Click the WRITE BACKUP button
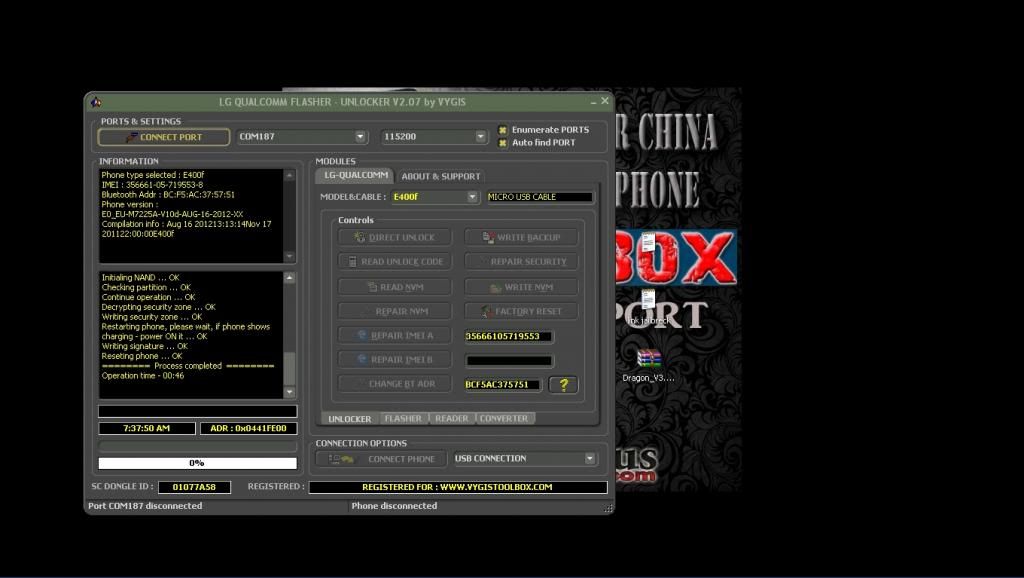The image size is (1024, 578). coord(521,237)
